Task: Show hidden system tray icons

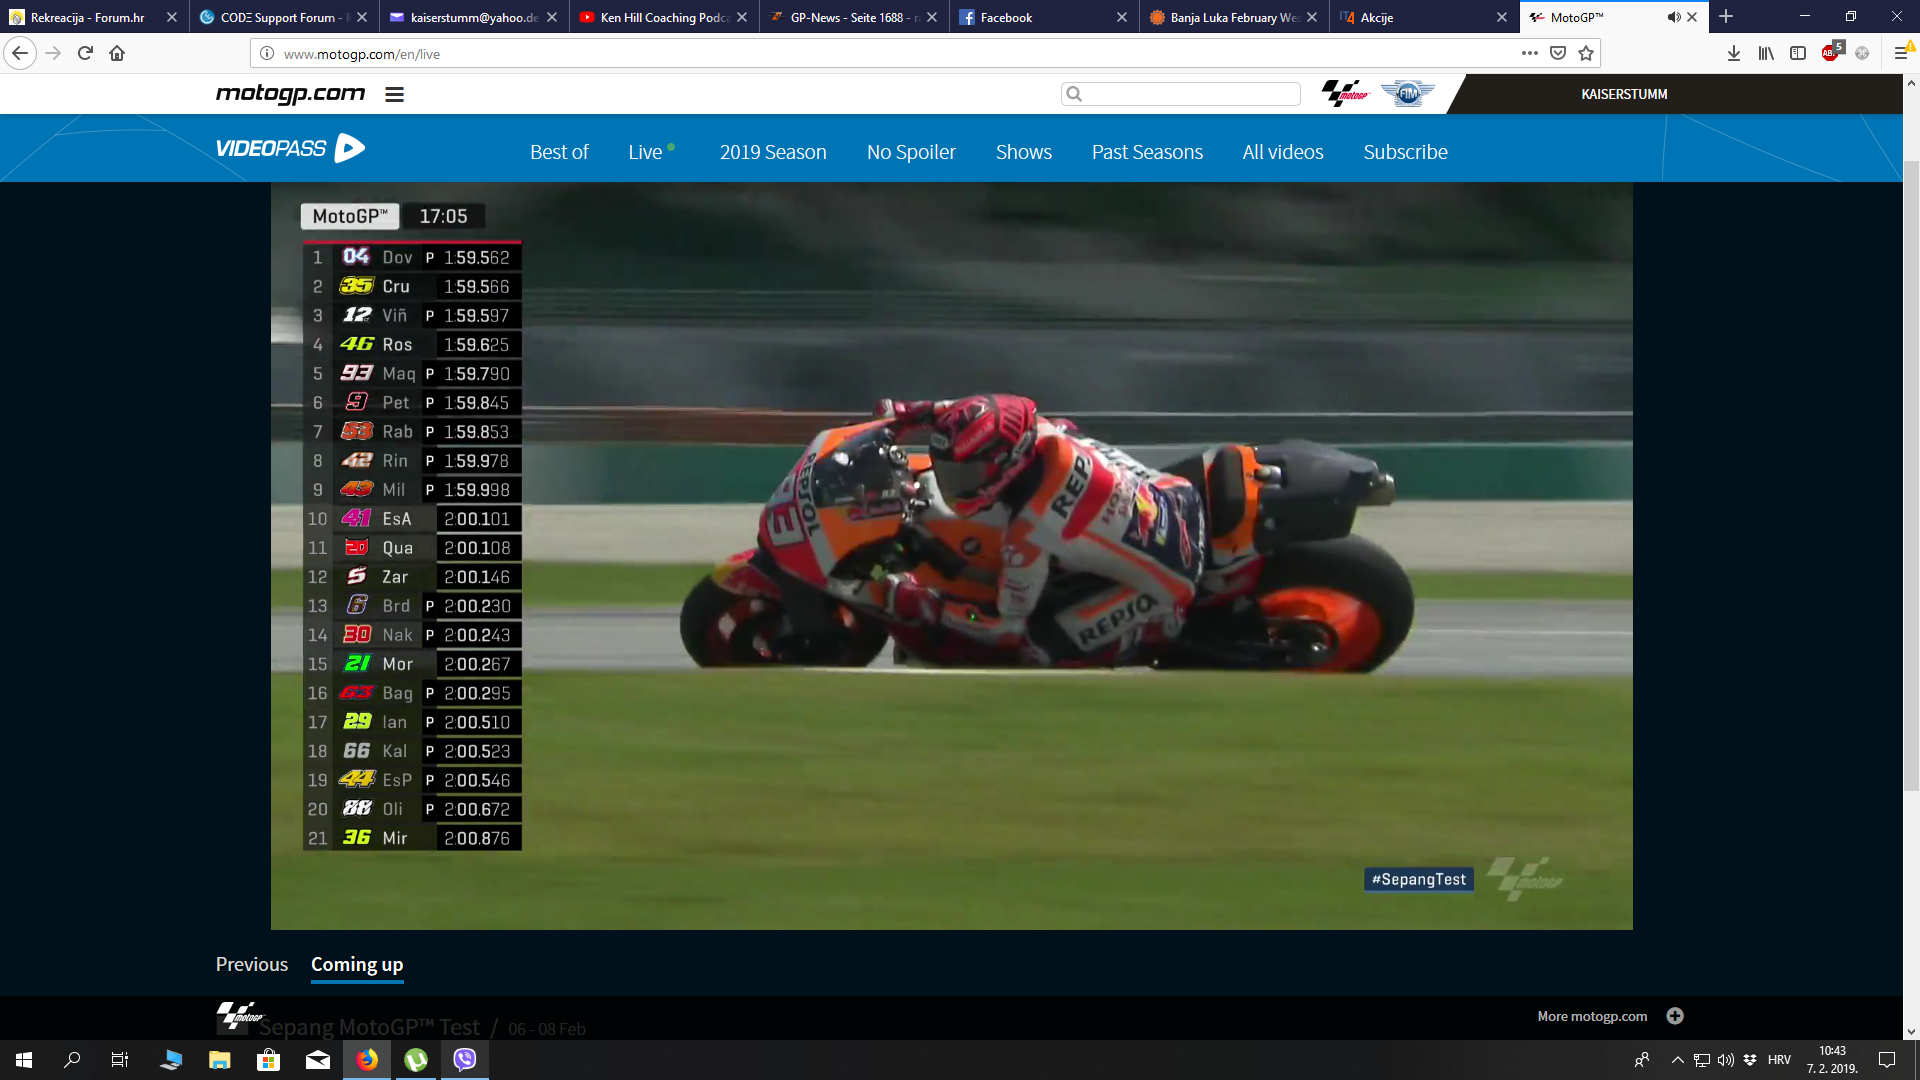Action: [1678, 1060]
